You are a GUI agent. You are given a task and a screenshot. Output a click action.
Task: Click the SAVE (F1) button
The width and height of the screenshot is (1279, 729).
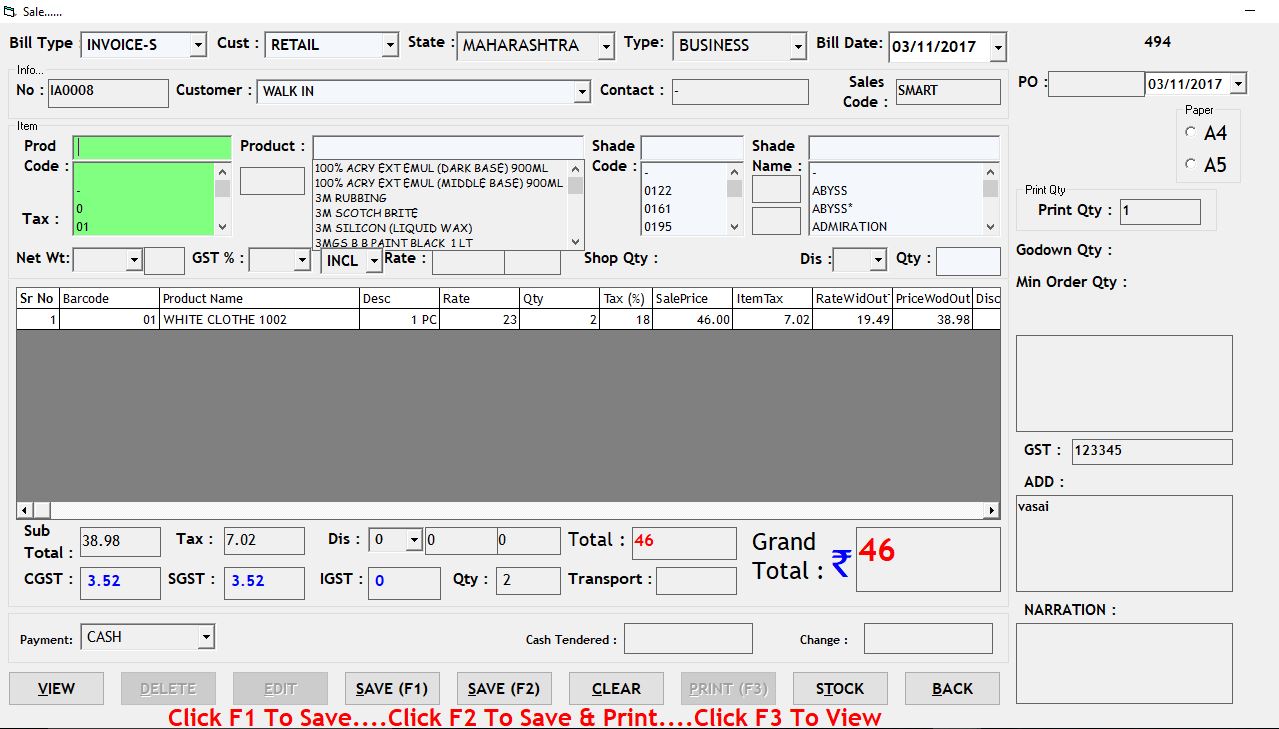392,689
